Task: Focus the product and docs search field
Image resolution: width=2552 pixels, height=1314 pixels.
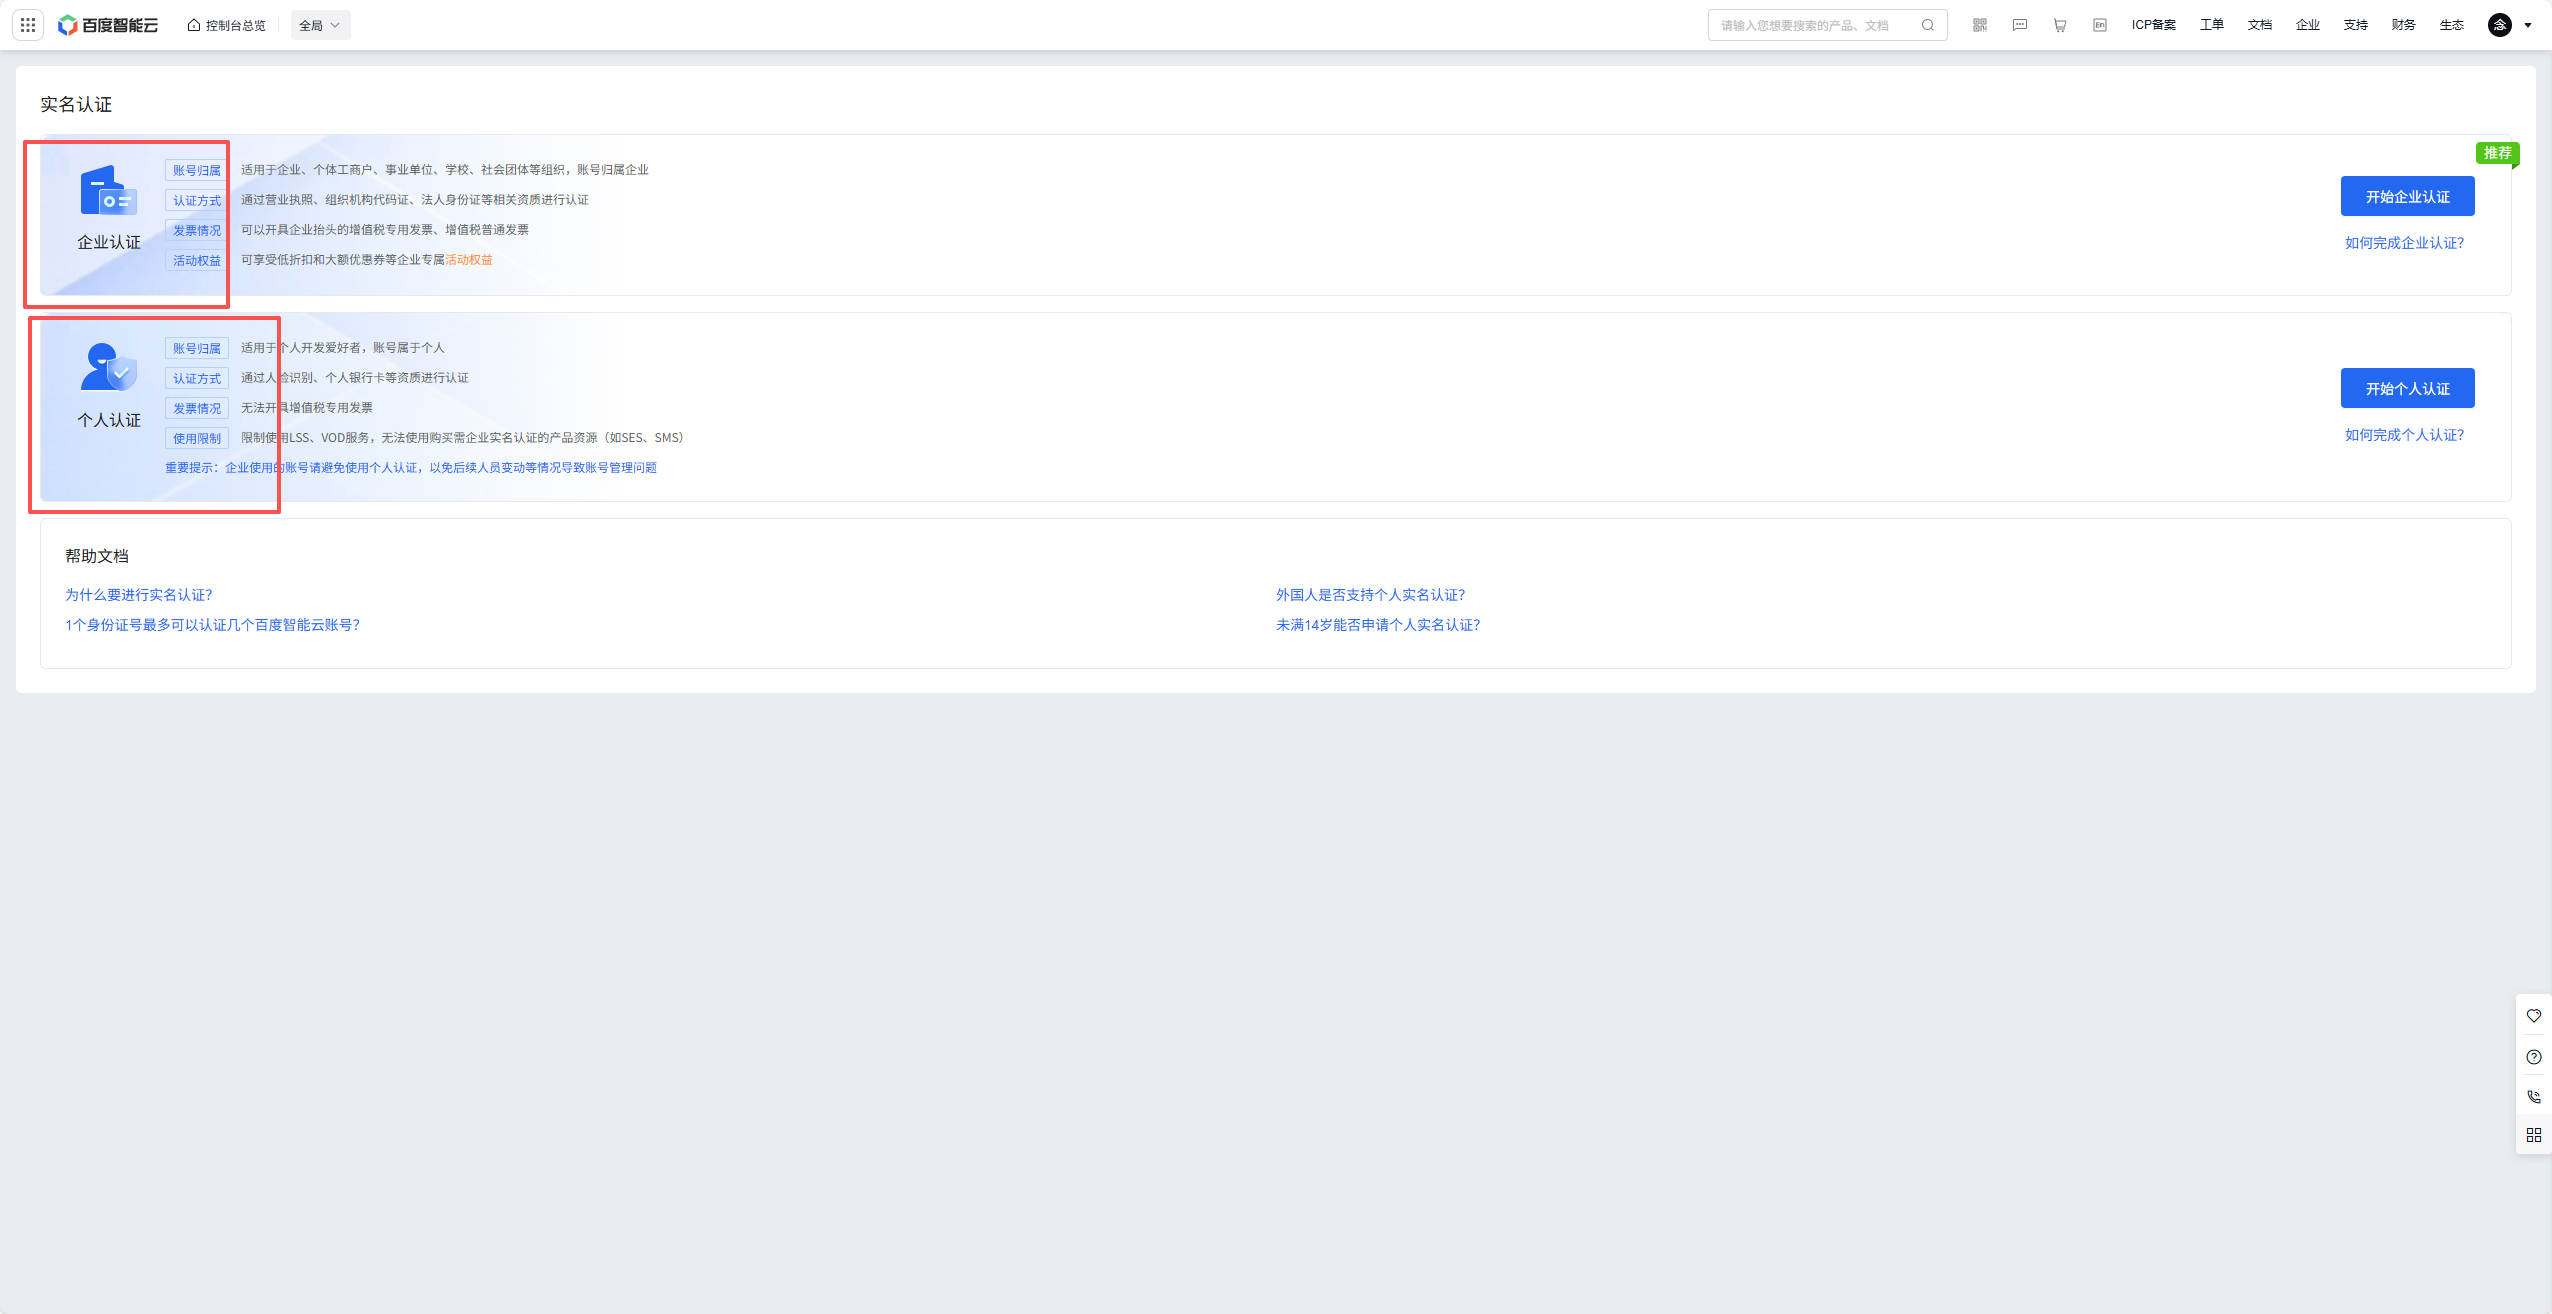Action: coord(1810,25)
